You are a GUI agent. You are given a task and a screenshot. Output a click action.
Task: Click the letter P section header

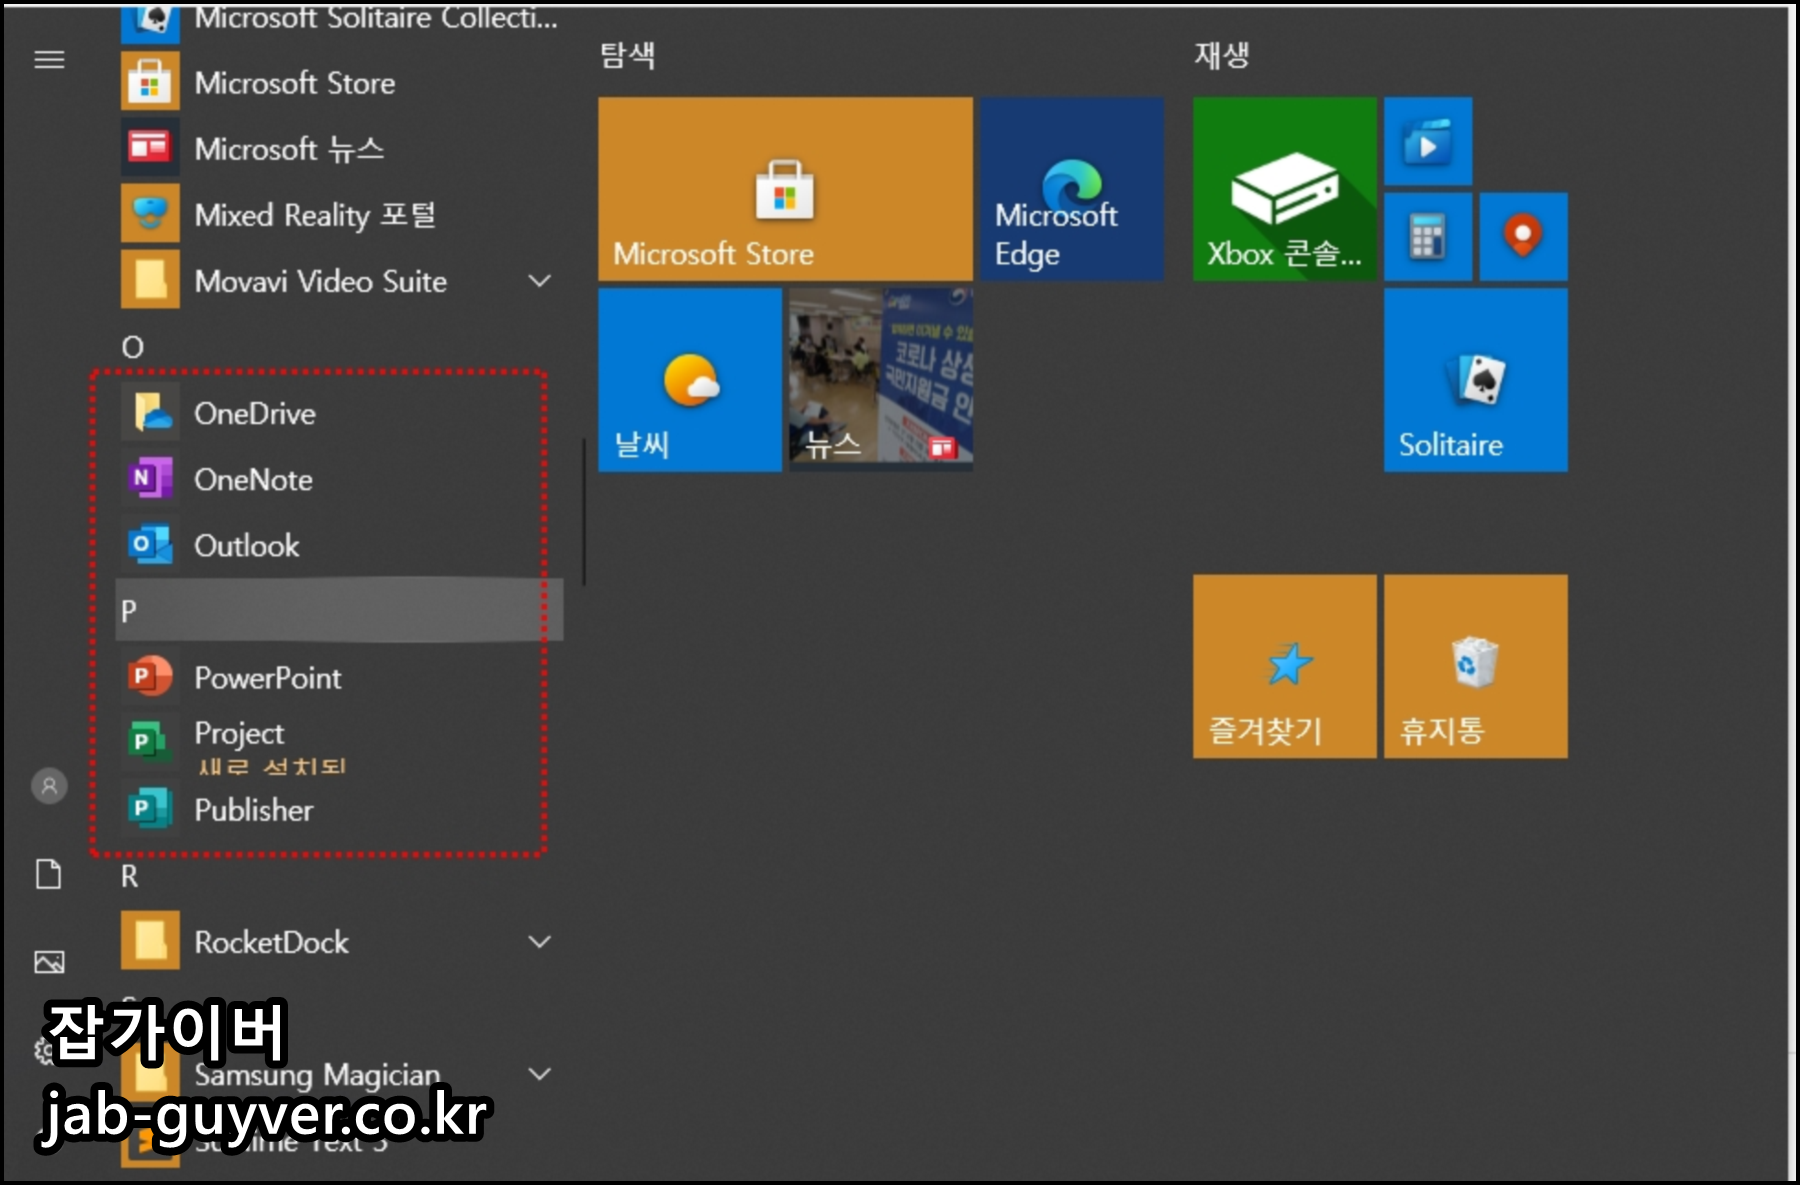click(339, 610)
